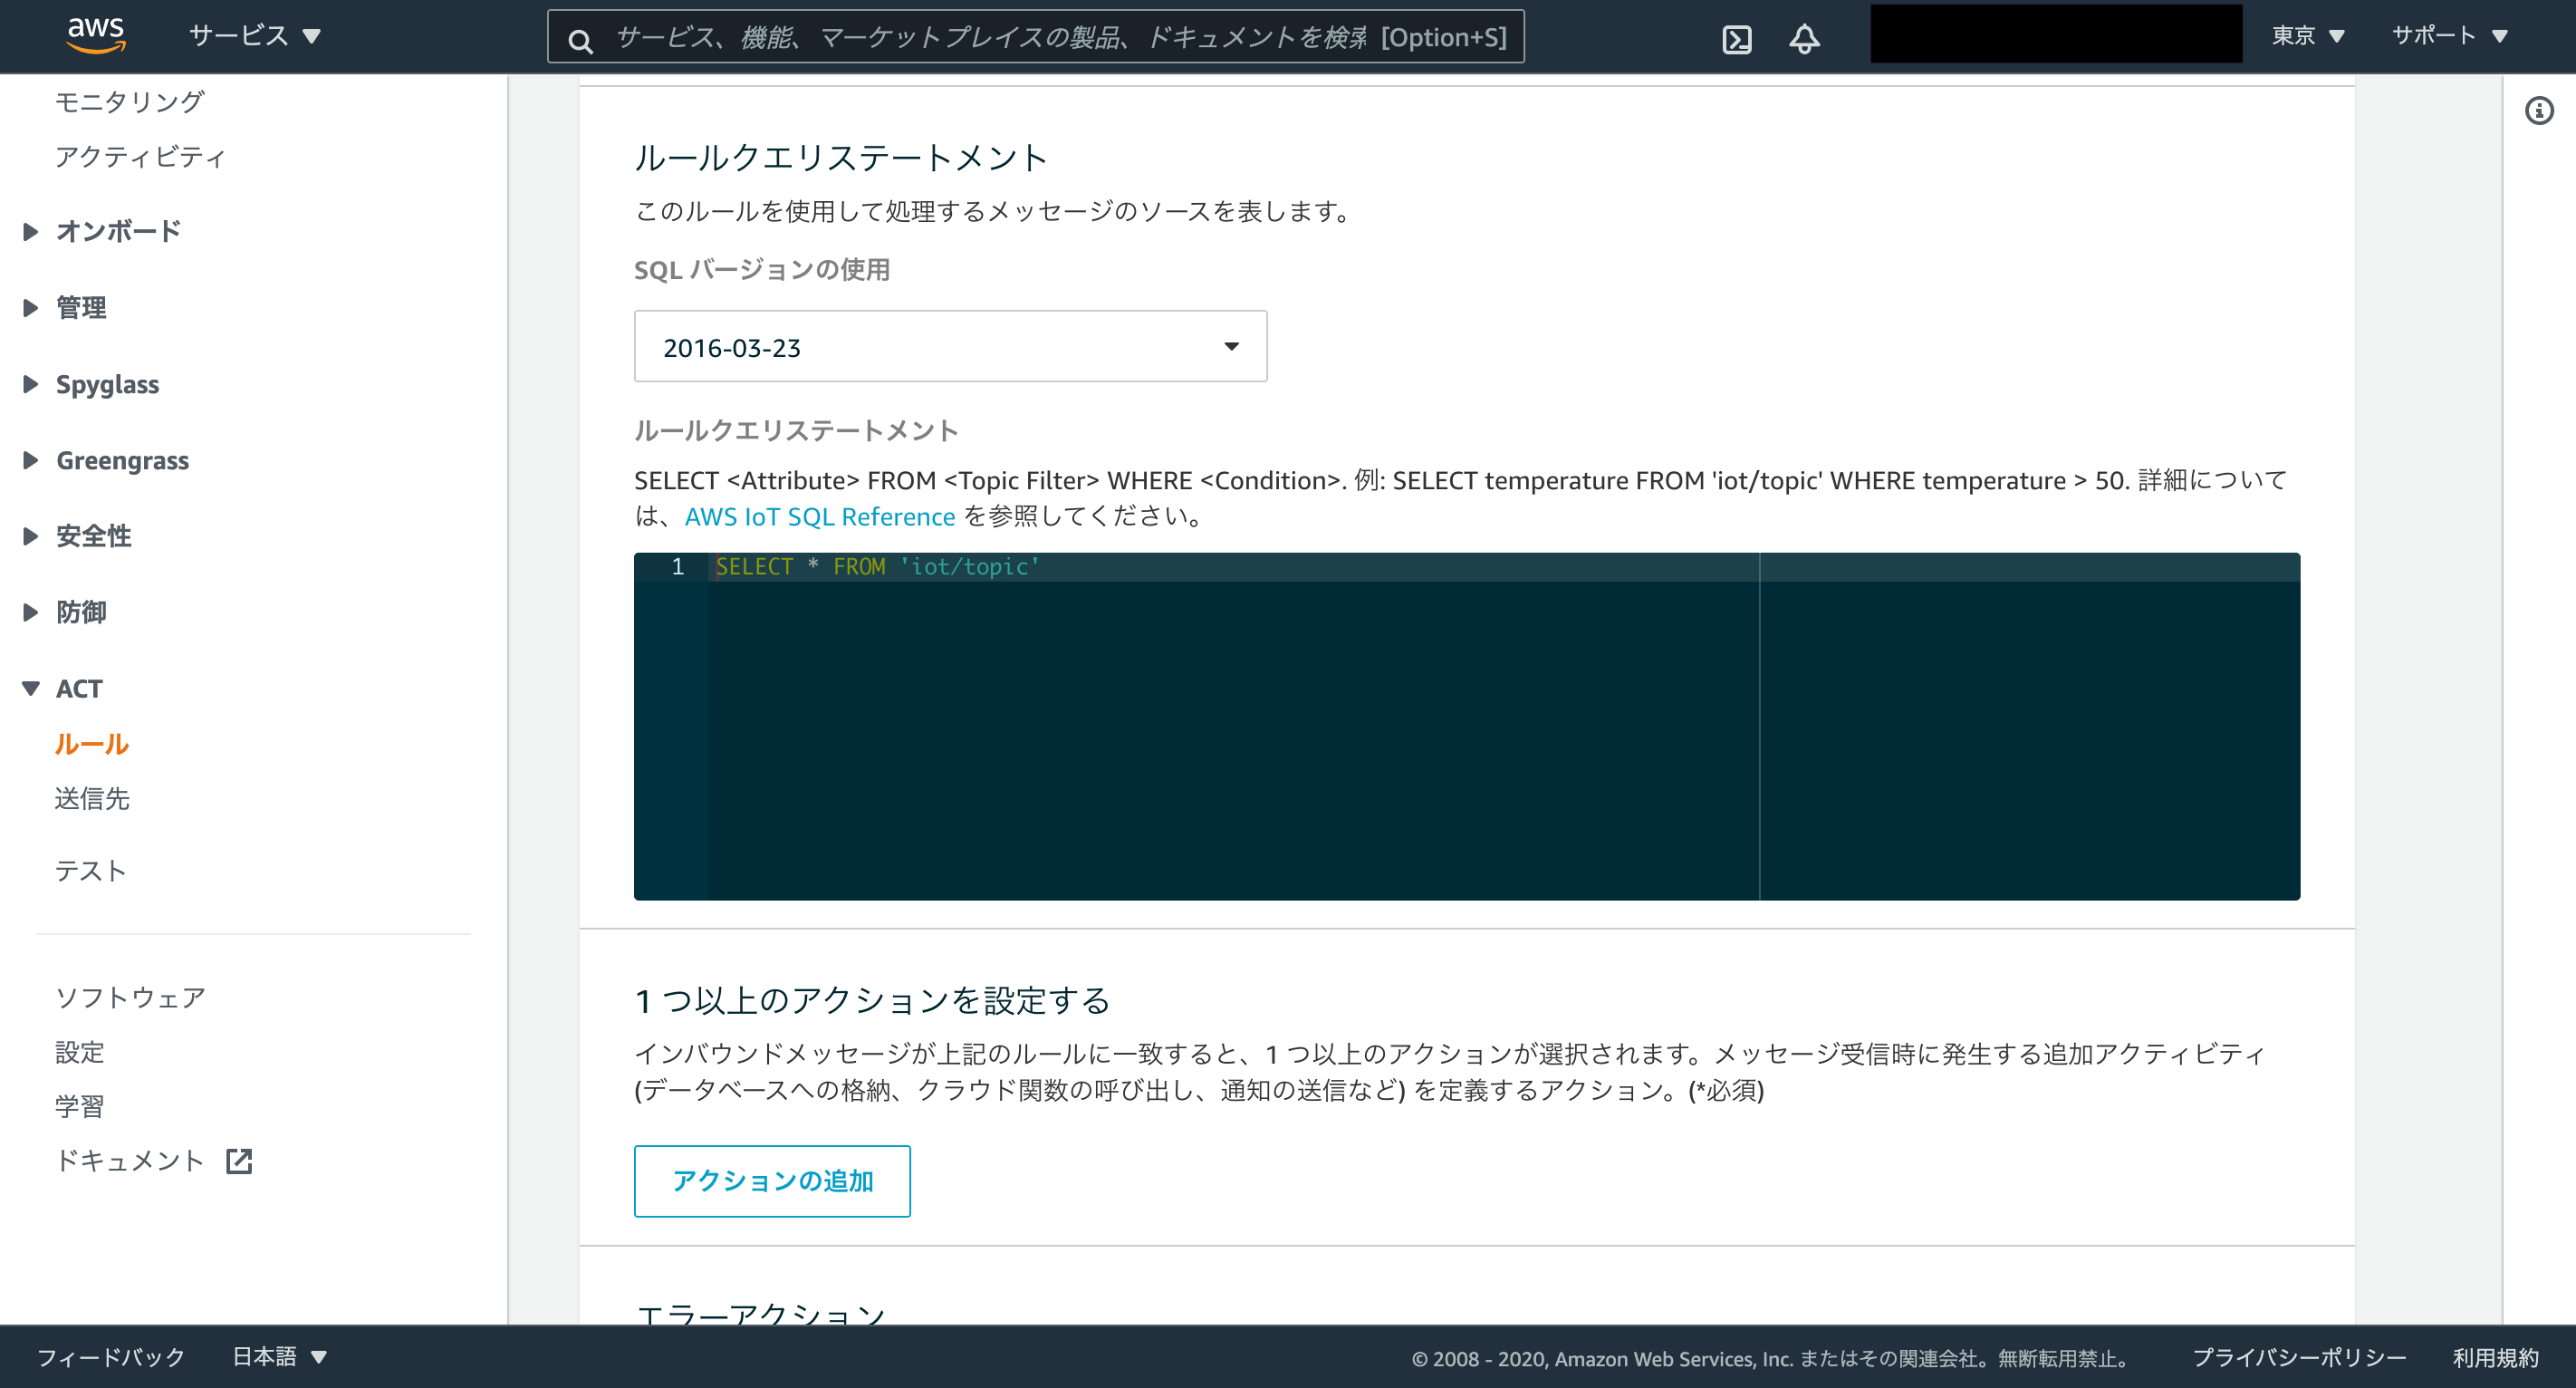Image resolution: width=2576 pixels, height=1388 pixels.
Task: Select ルール in the sidebar
Action: pos(91,743)
